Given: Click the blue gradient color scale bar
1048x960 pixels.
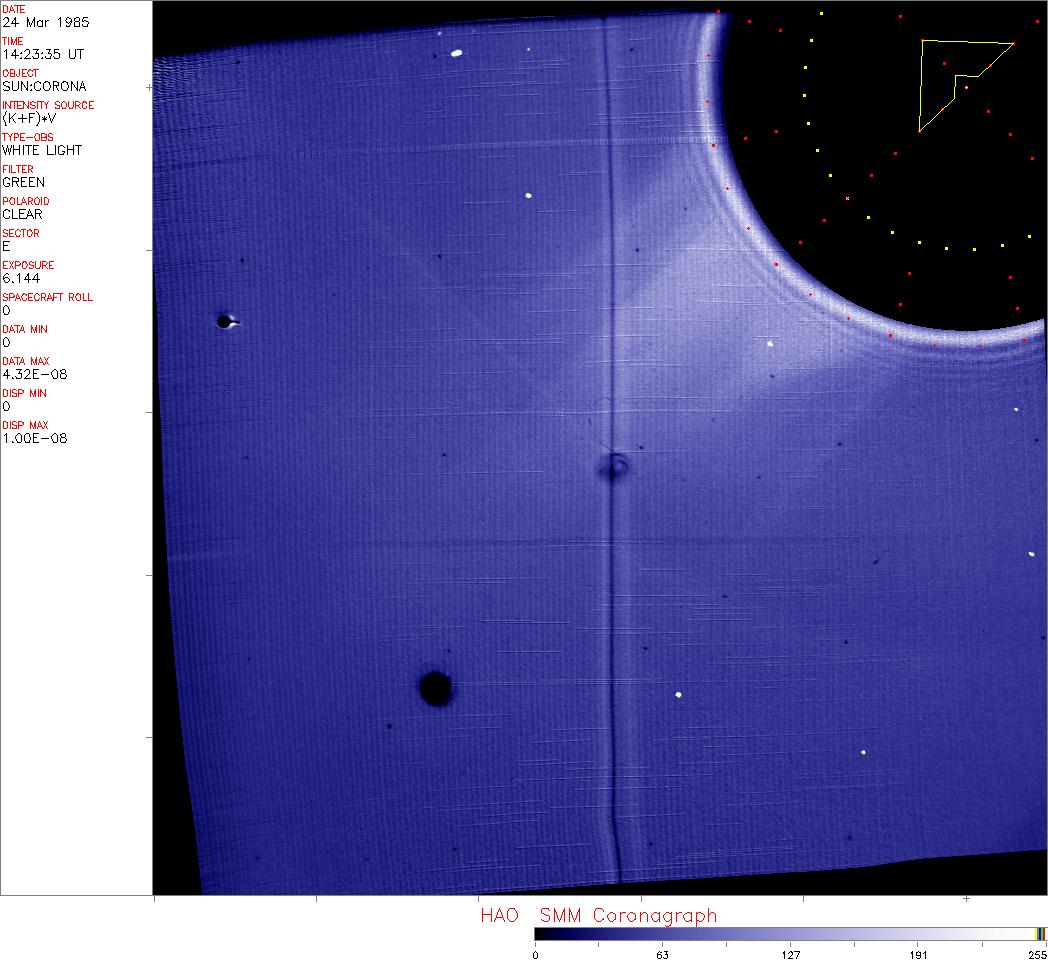Looking at the screenshot, I should [780, 934].
